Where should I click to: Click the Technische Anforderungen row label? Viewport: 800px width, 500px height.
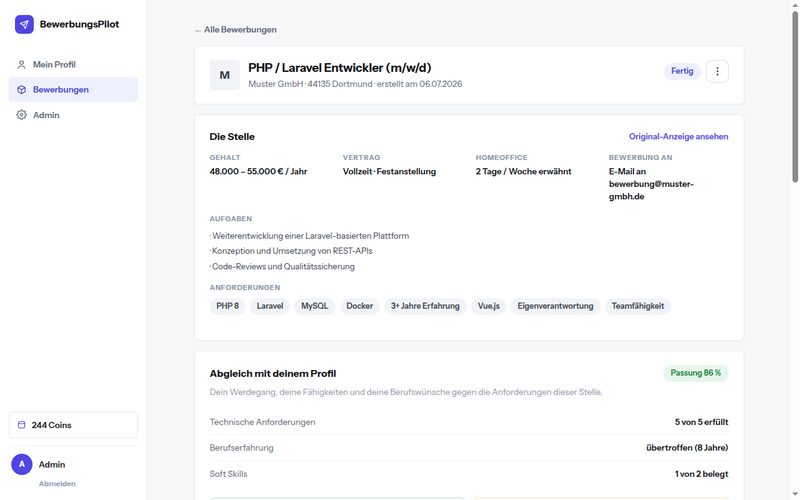point(262,422)
